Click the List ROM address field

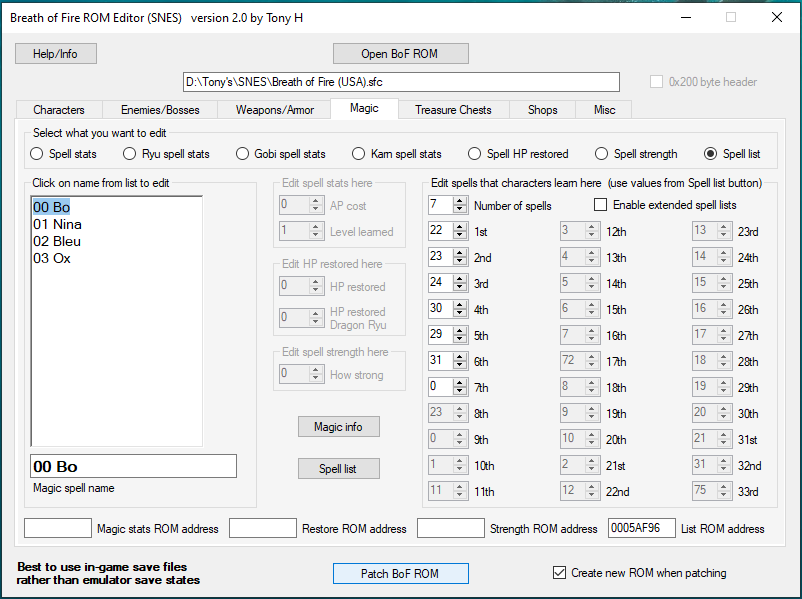point(641,528)
